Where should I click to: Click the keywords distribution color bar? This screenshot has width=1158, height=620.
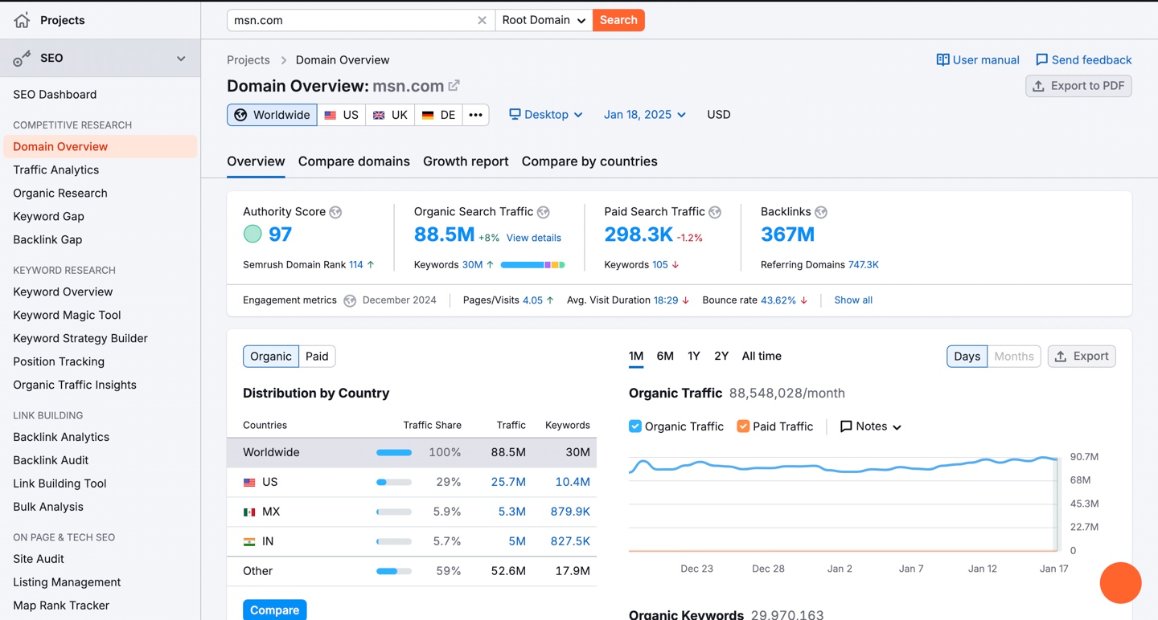click(x=532, y=264)
